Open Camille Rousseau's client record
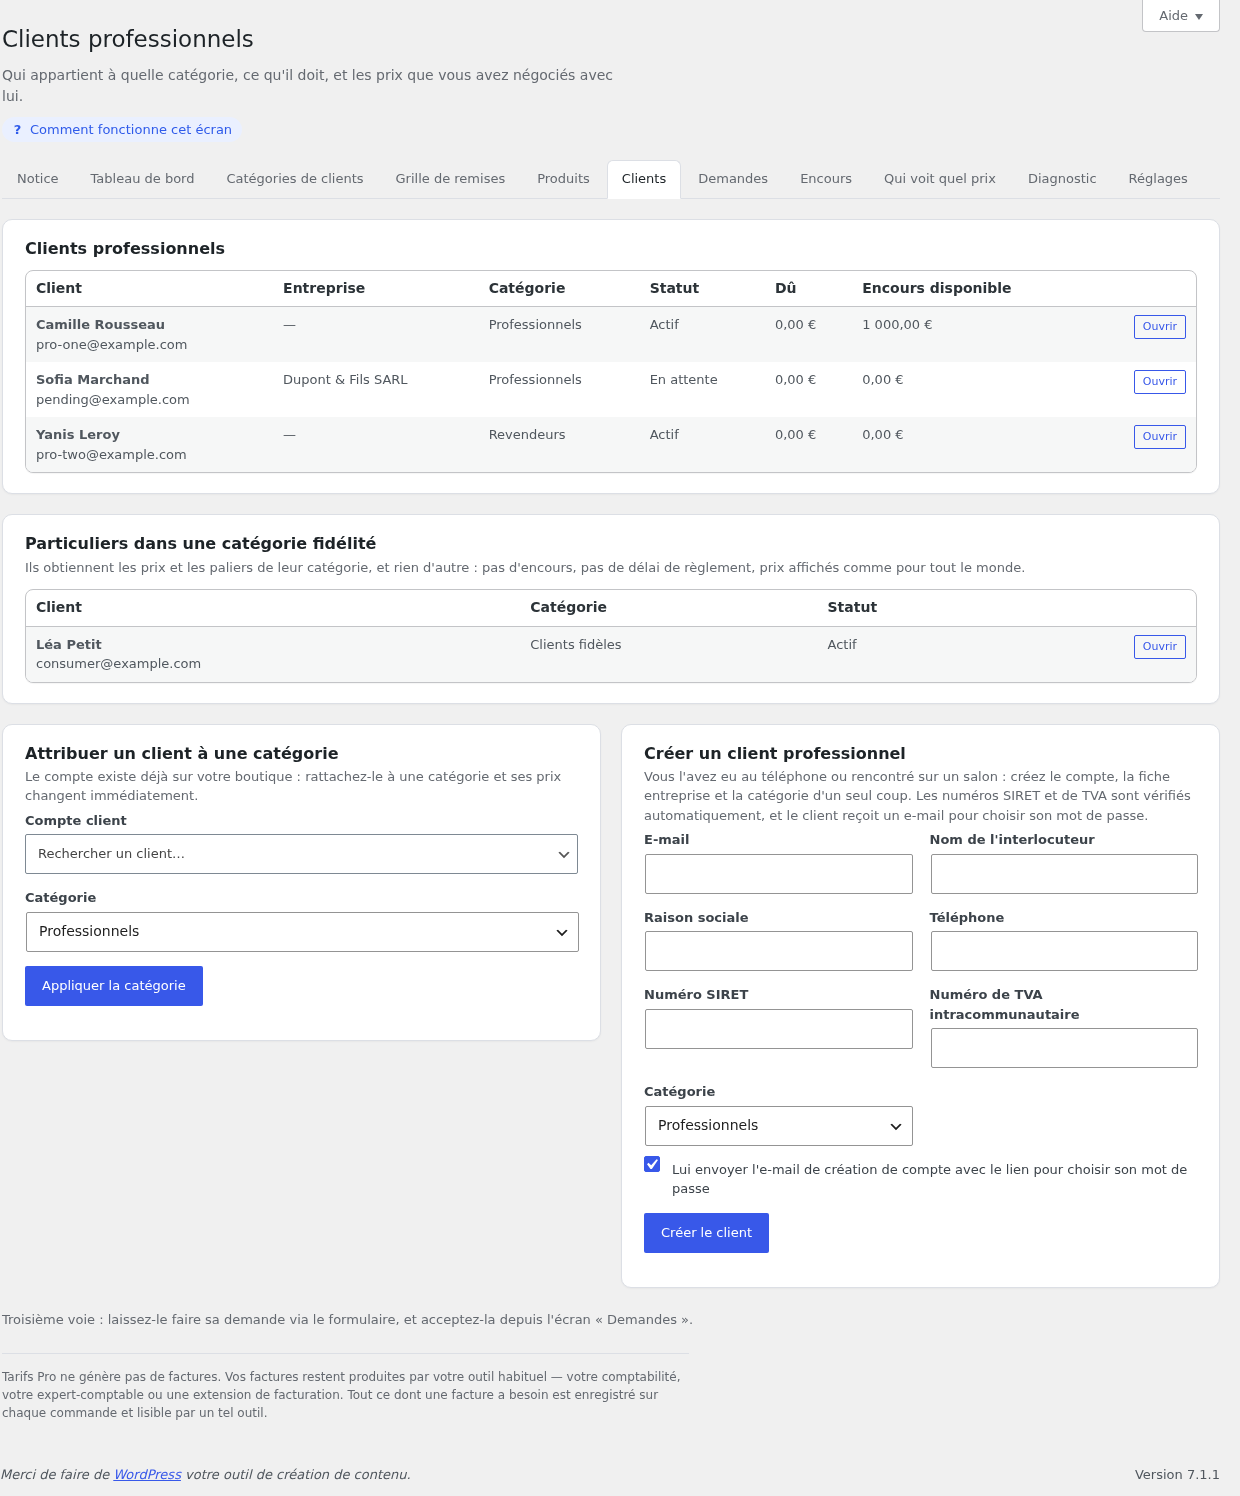This screenshot has width=1240, height=1496. (x=1159, y=327)
